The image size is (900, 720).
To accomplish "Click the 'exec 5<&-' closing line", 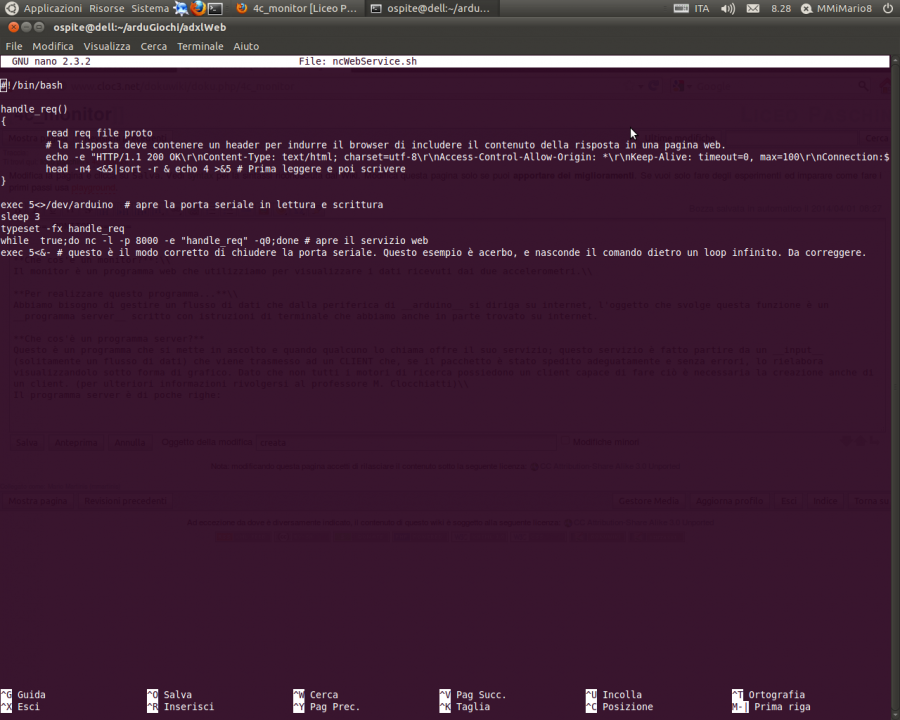I will coord(433,253).
